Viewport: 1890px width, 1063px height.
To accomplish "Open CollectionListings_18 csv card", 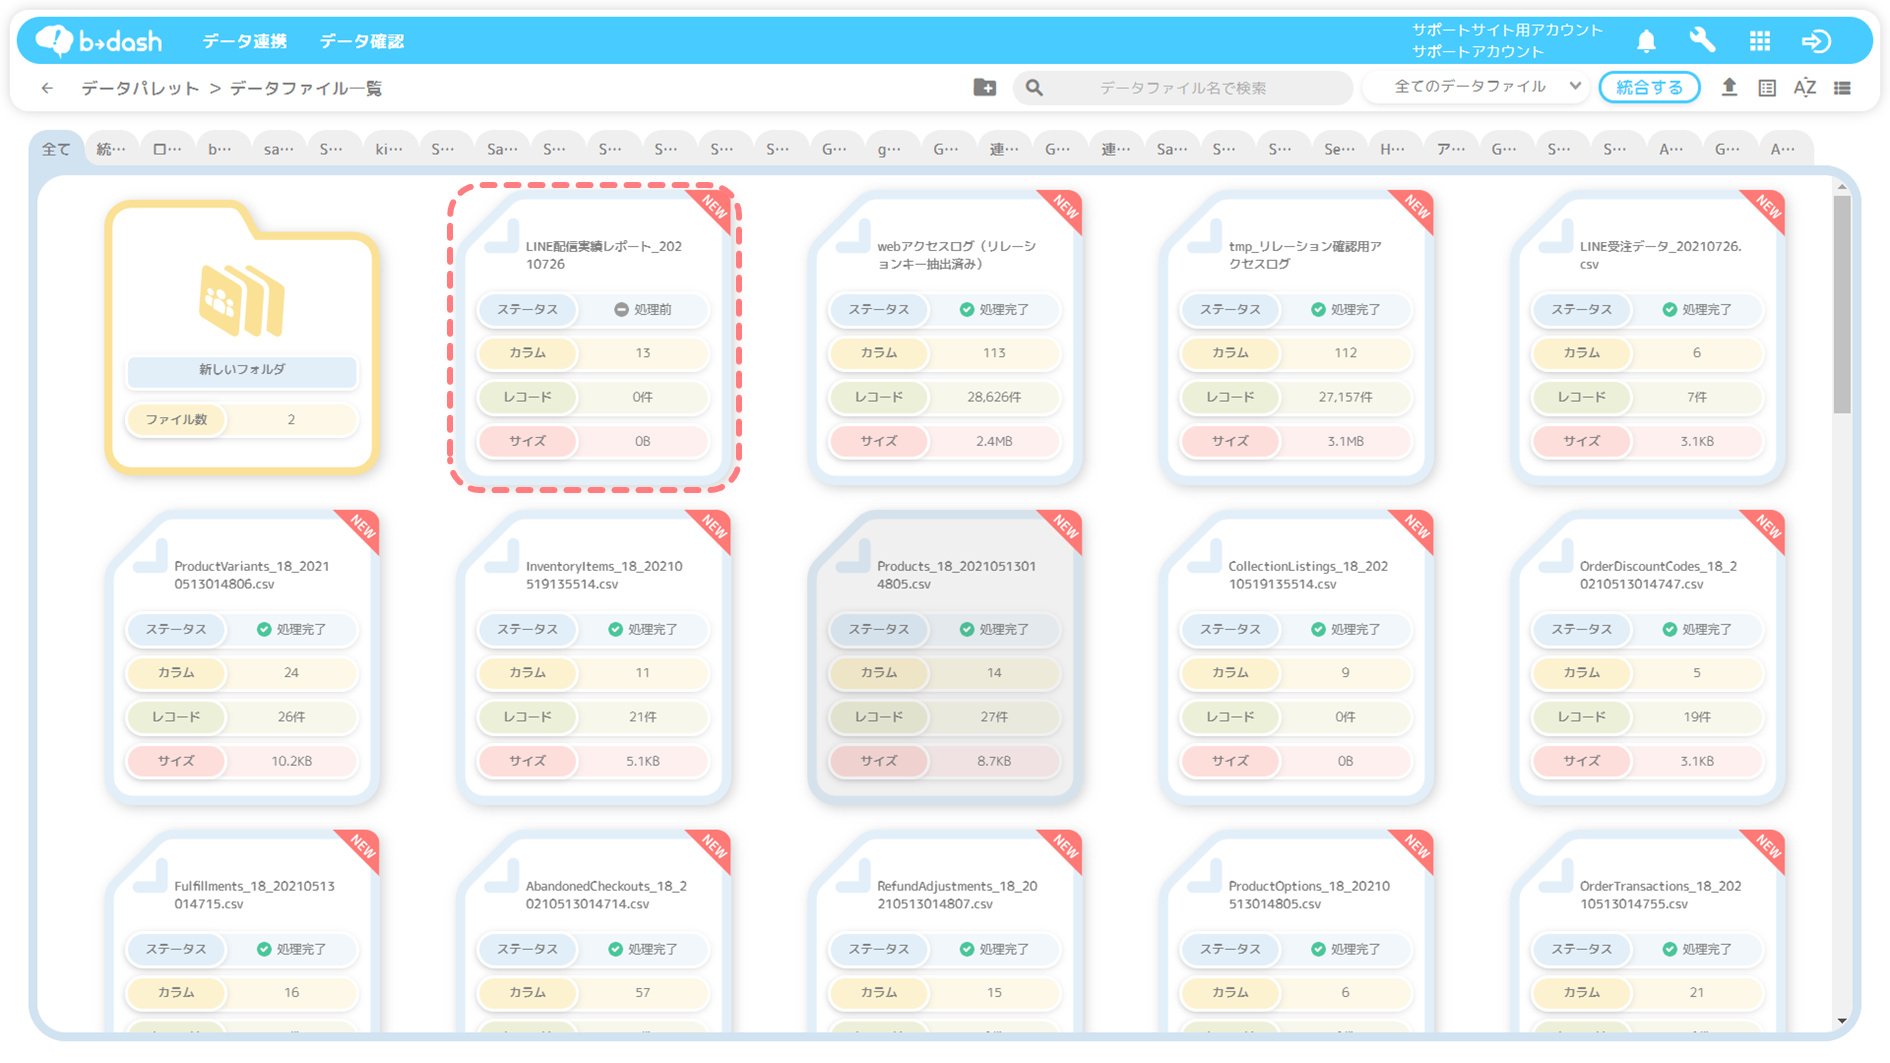I will pyautogui.click(x=1297, y=657).
